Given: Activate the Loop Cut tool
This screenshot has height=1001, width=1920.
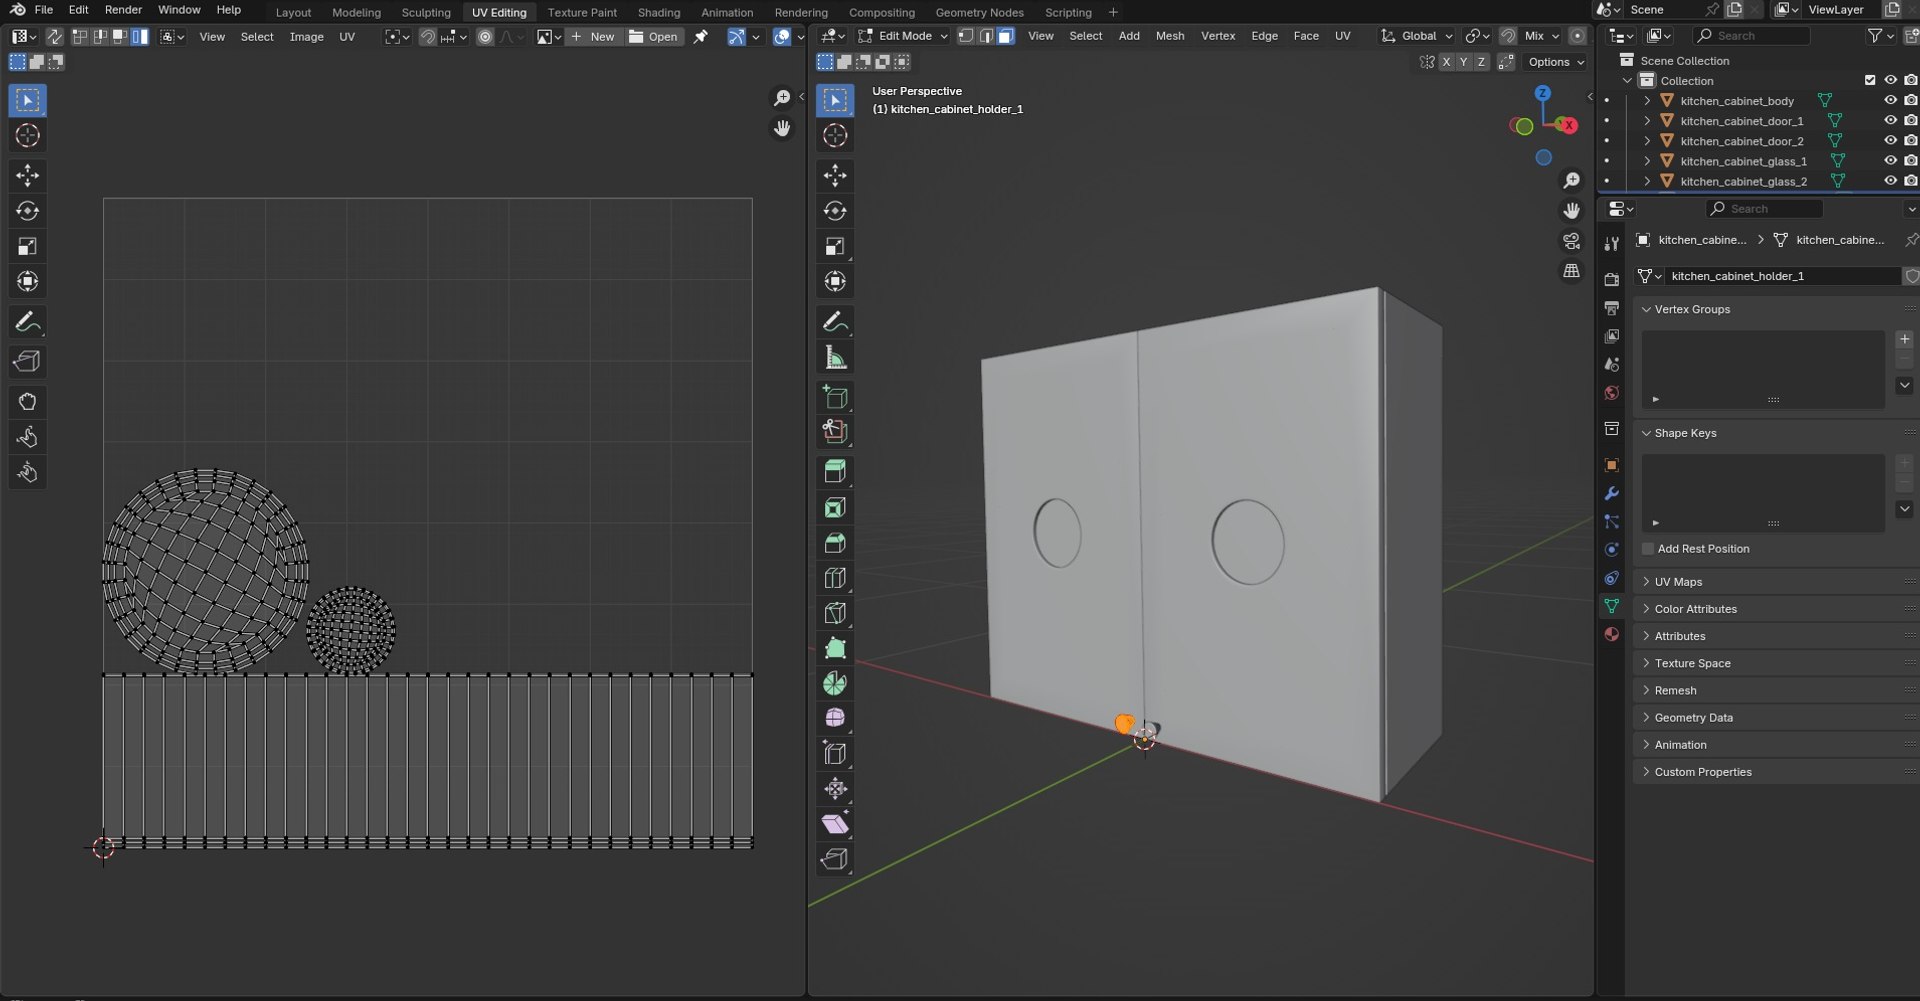Looking at the screenshot, I should (835, 578).
